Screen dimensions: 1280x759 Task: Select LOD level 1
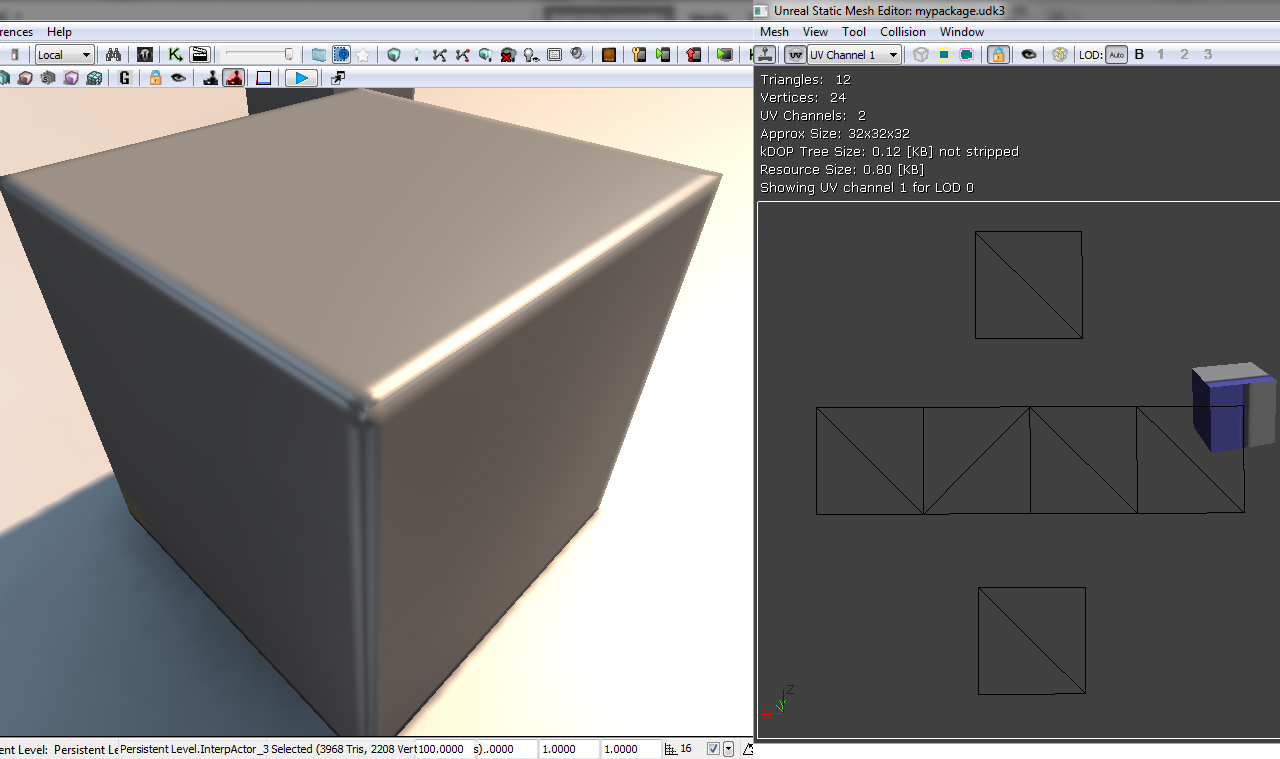(x=1161, y=55)
